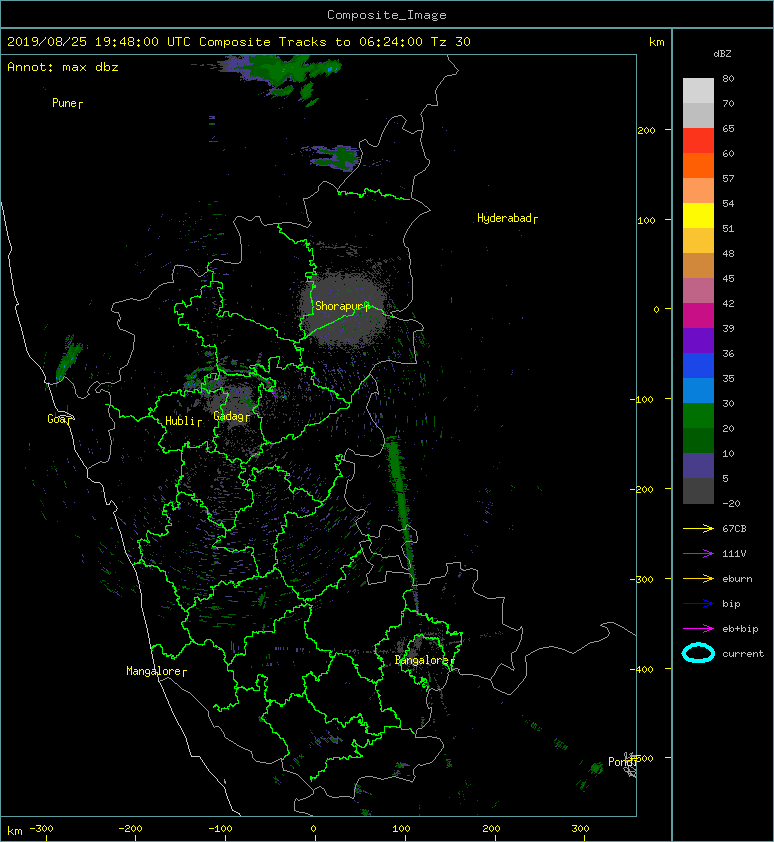Click the purple 111V arrow legend icon
This screenshot has height=842, width=774.
pos(698,554)
